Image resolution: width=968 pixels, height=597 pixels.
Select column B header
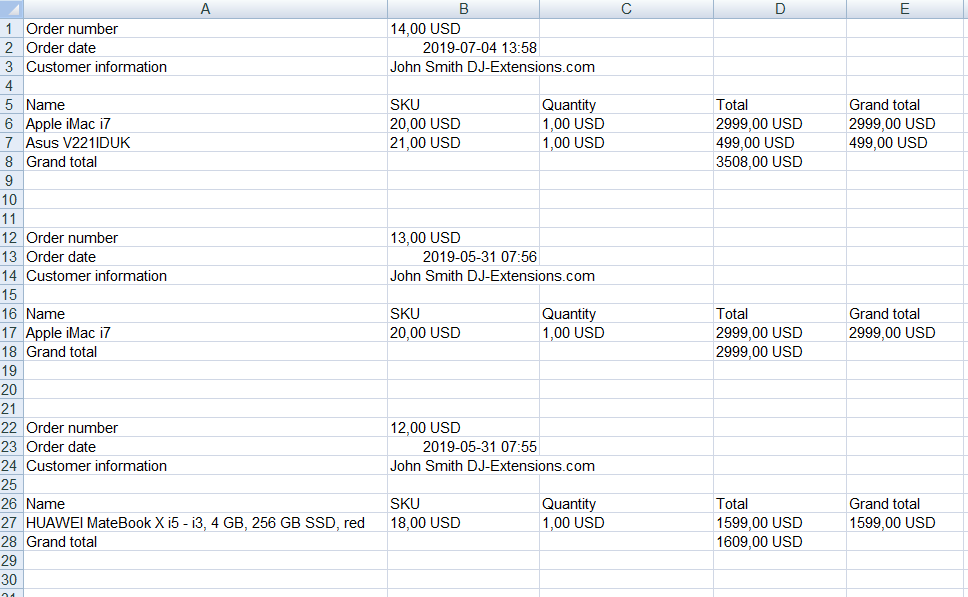point(464,9)
